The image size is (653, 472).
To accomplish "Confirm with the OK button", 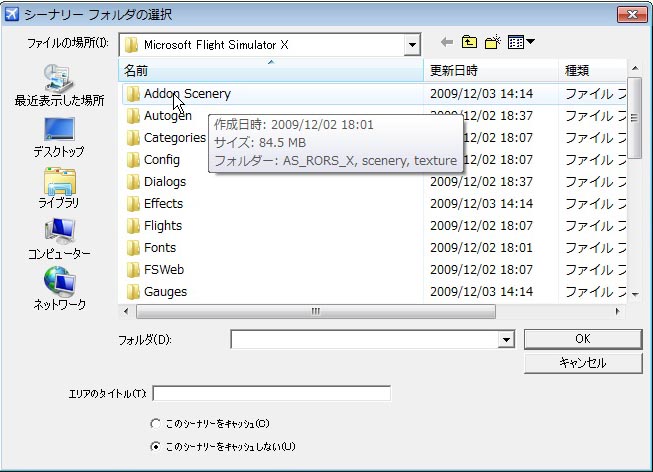I will pyautogui.click(x=583, y=339).
